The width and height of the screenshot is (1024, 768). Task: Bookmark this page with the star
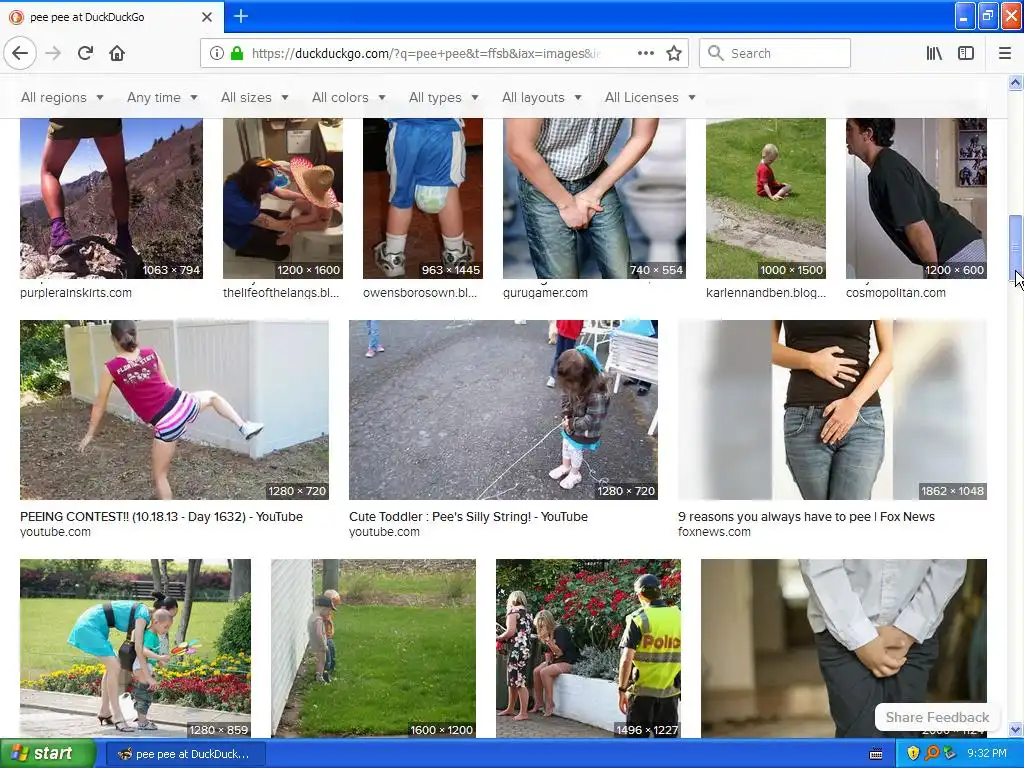(674, 54)
